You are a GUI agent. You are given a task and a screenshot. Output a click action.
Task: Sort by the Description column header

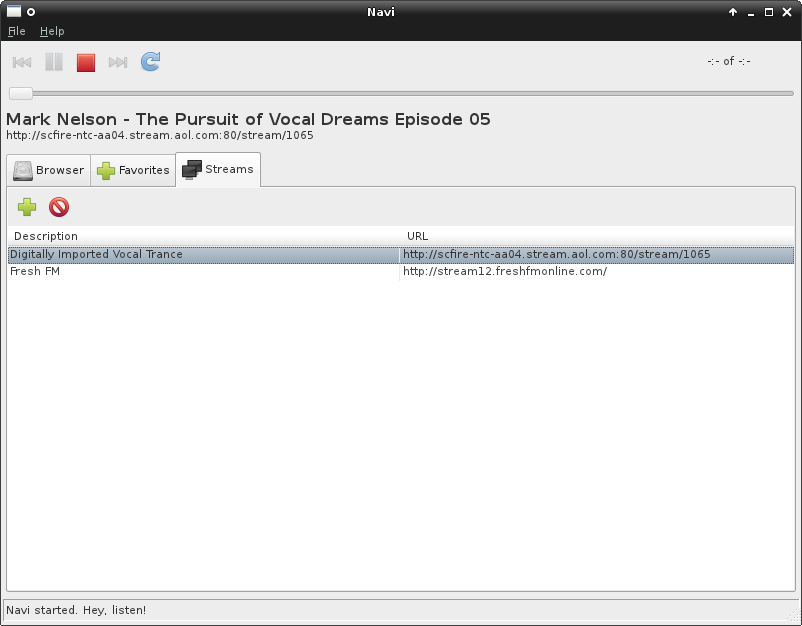204,236
